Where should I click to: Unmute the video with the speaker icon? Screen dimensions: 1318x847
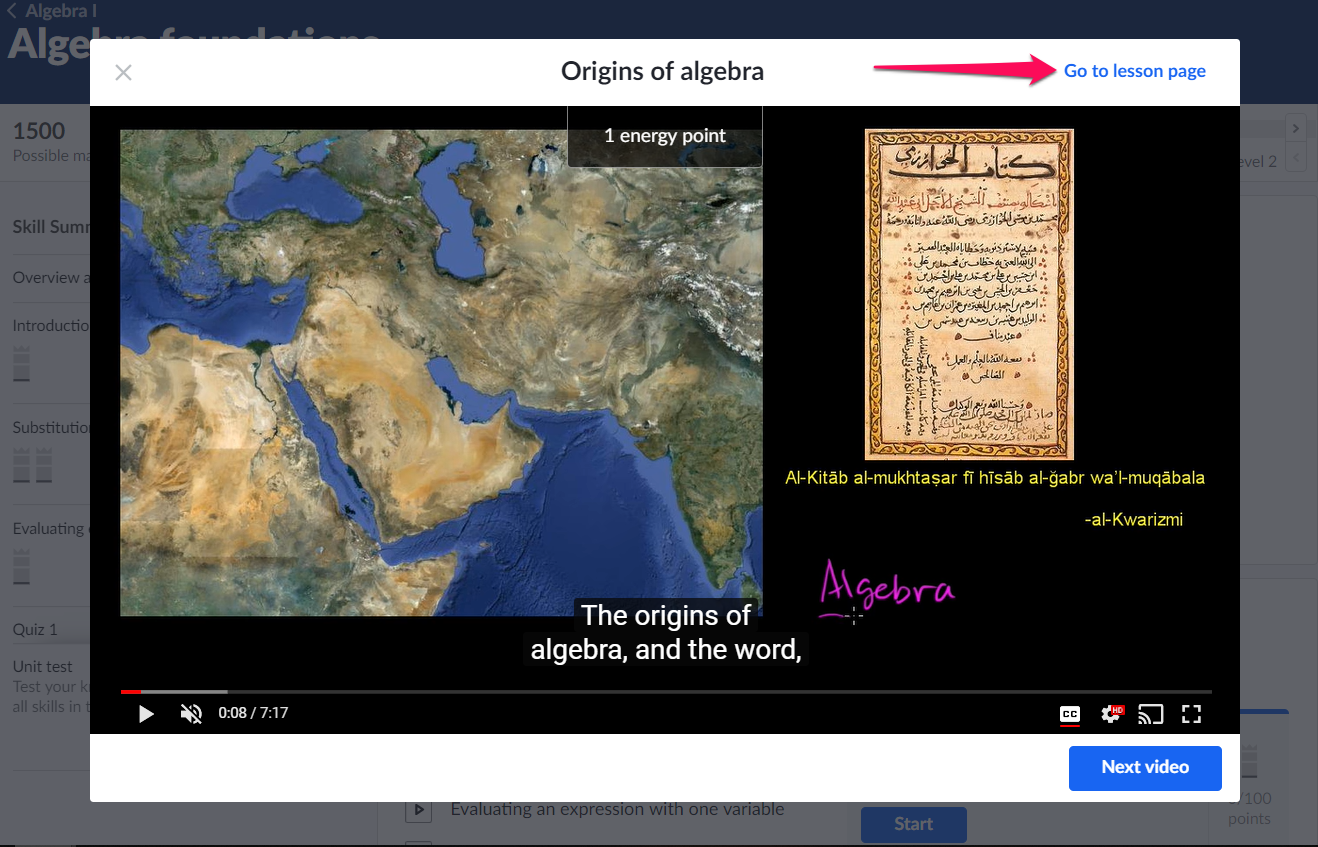(191, 714)
